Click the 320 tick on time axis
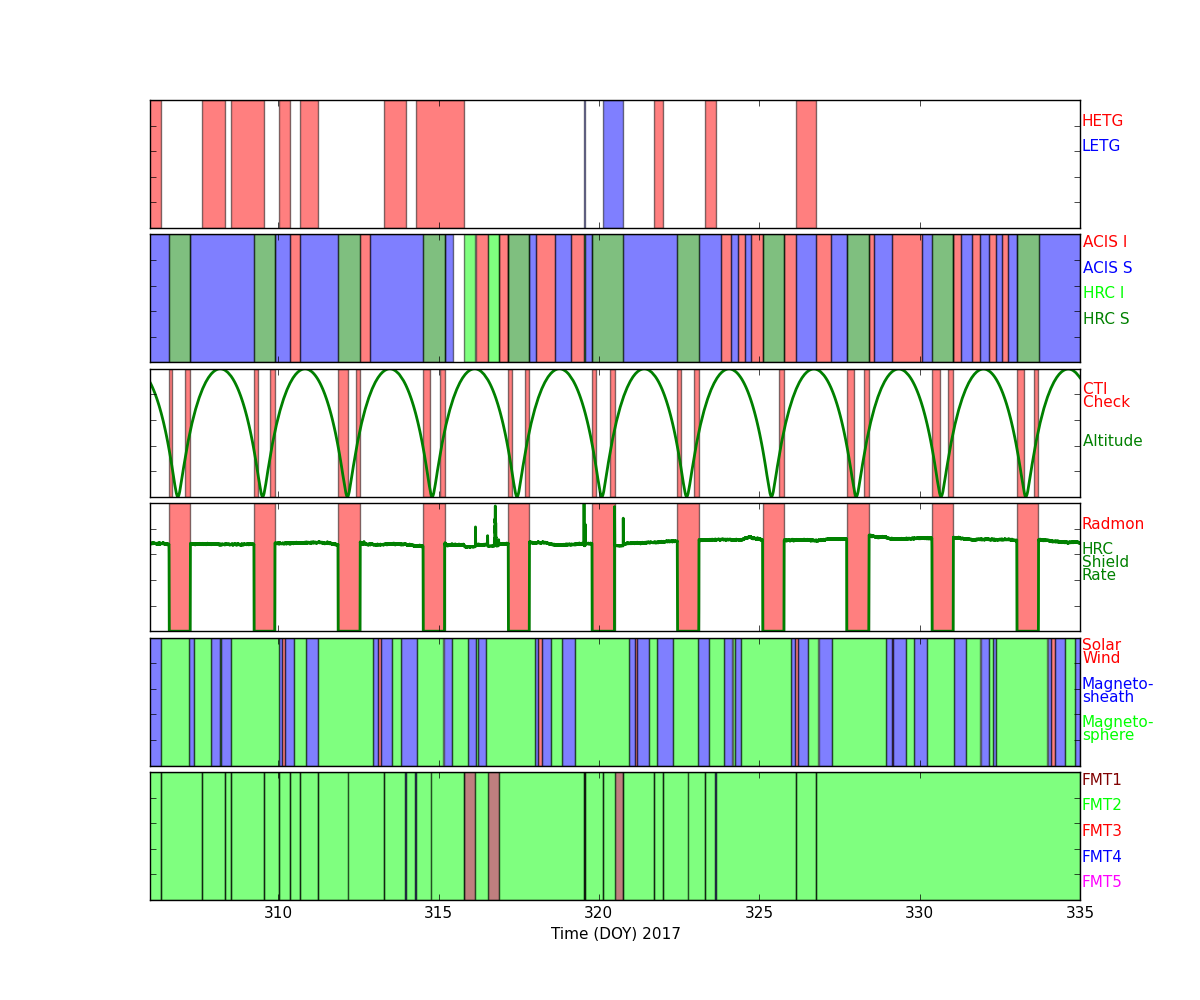 pyautogui.click(x=598, y=913)
